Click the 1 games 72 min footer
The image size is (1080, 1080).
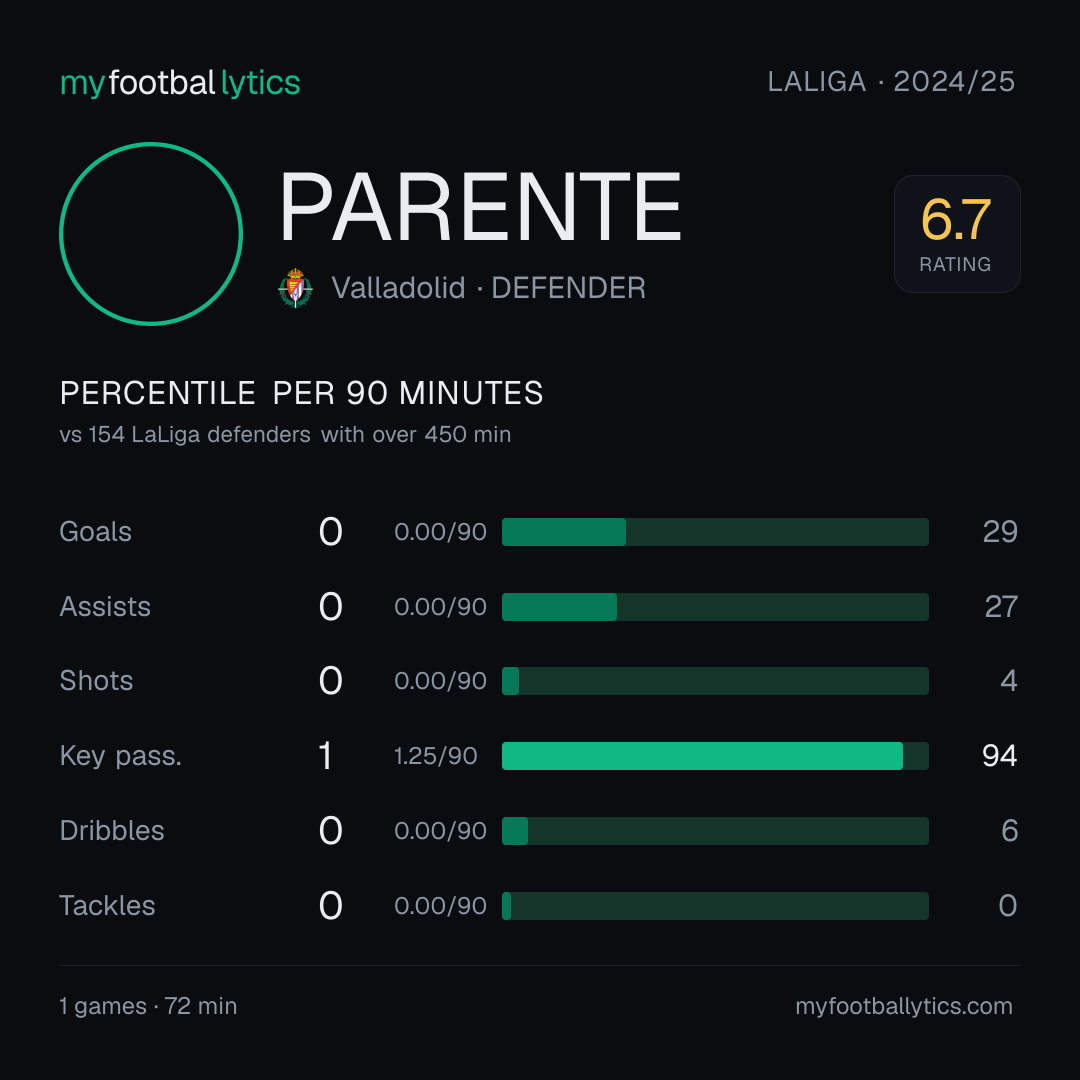point(148,1006)
